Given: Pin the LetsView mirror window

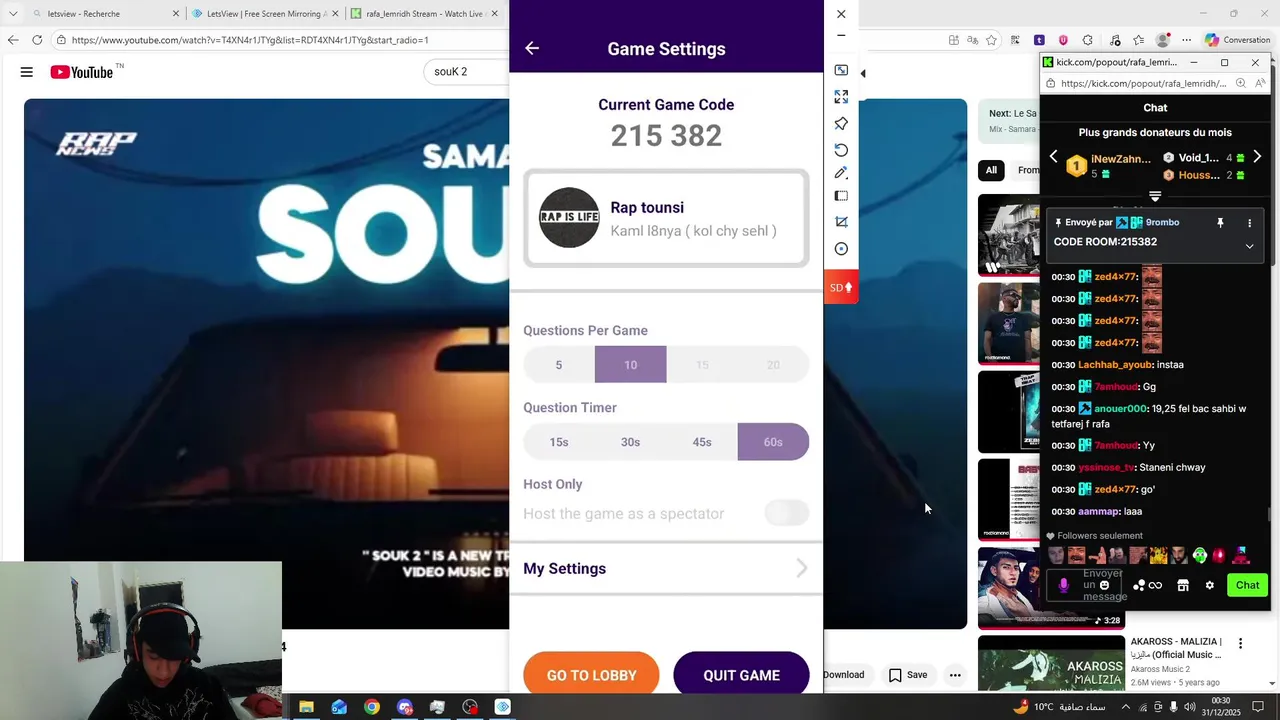Looking at the screenshot, I should 841,124.
